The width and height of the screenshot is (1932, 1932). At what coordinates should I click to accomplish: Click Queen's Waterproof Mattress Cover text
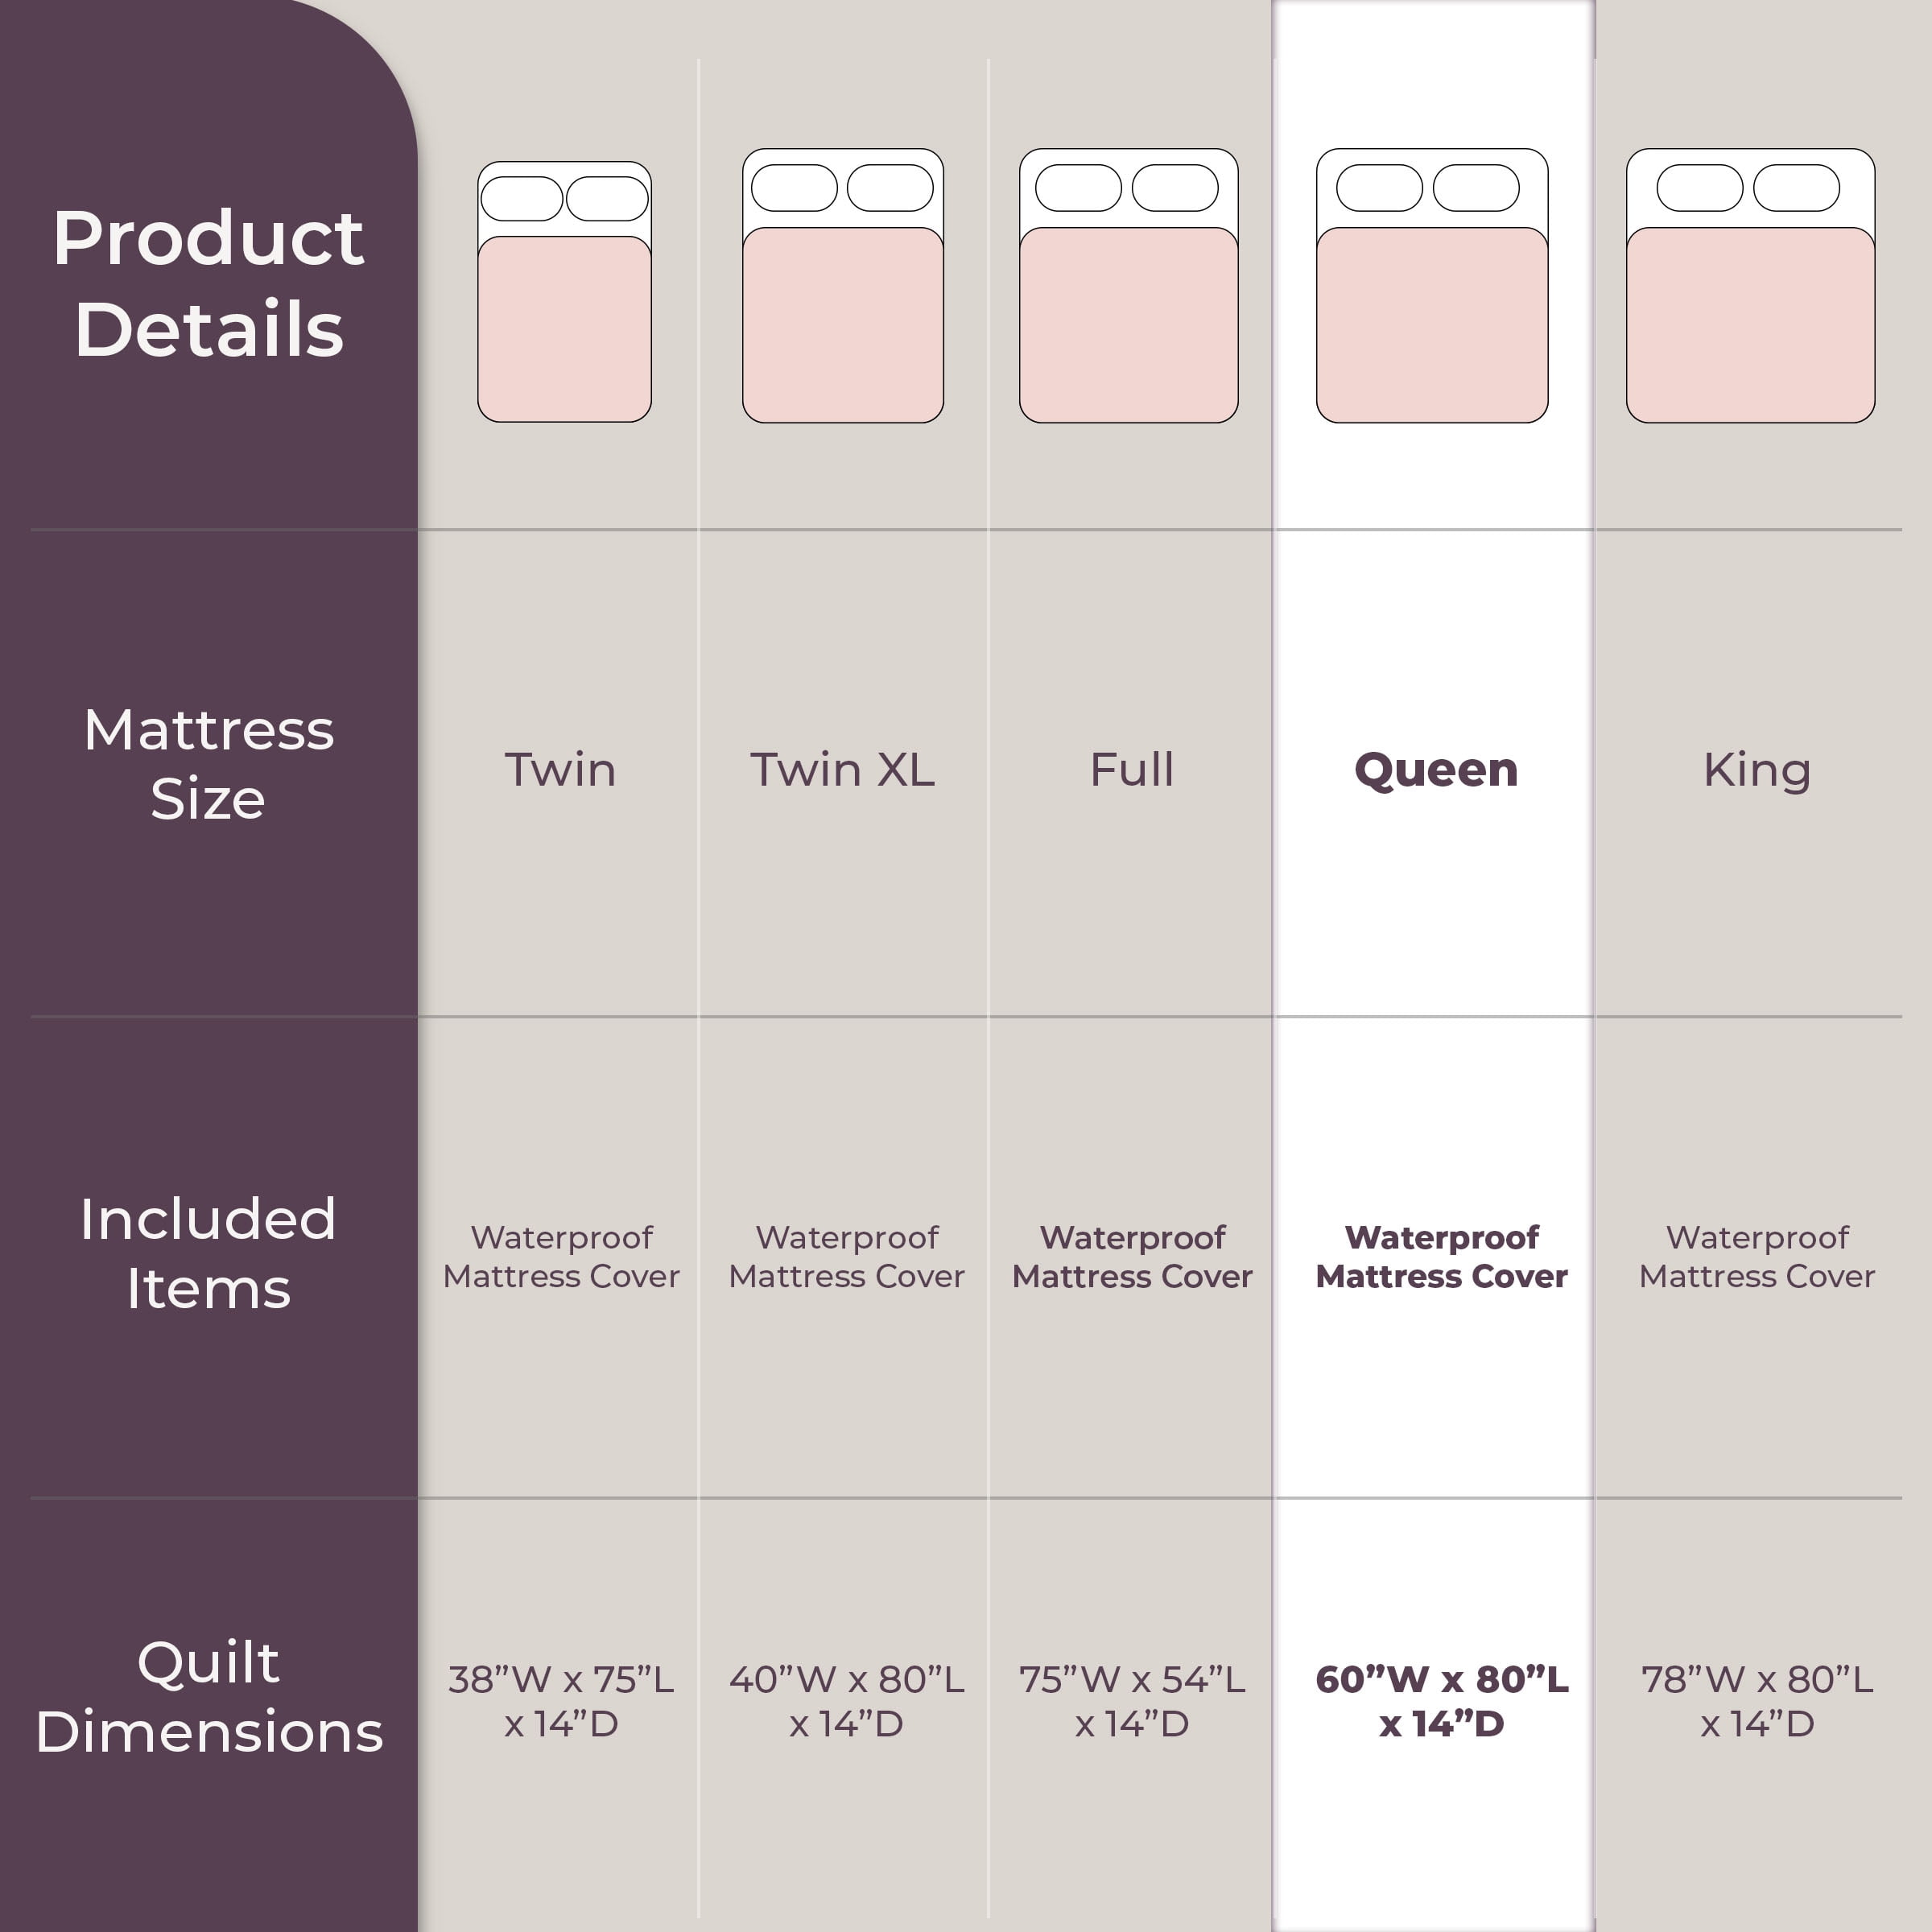(x=1441, y=1257)
